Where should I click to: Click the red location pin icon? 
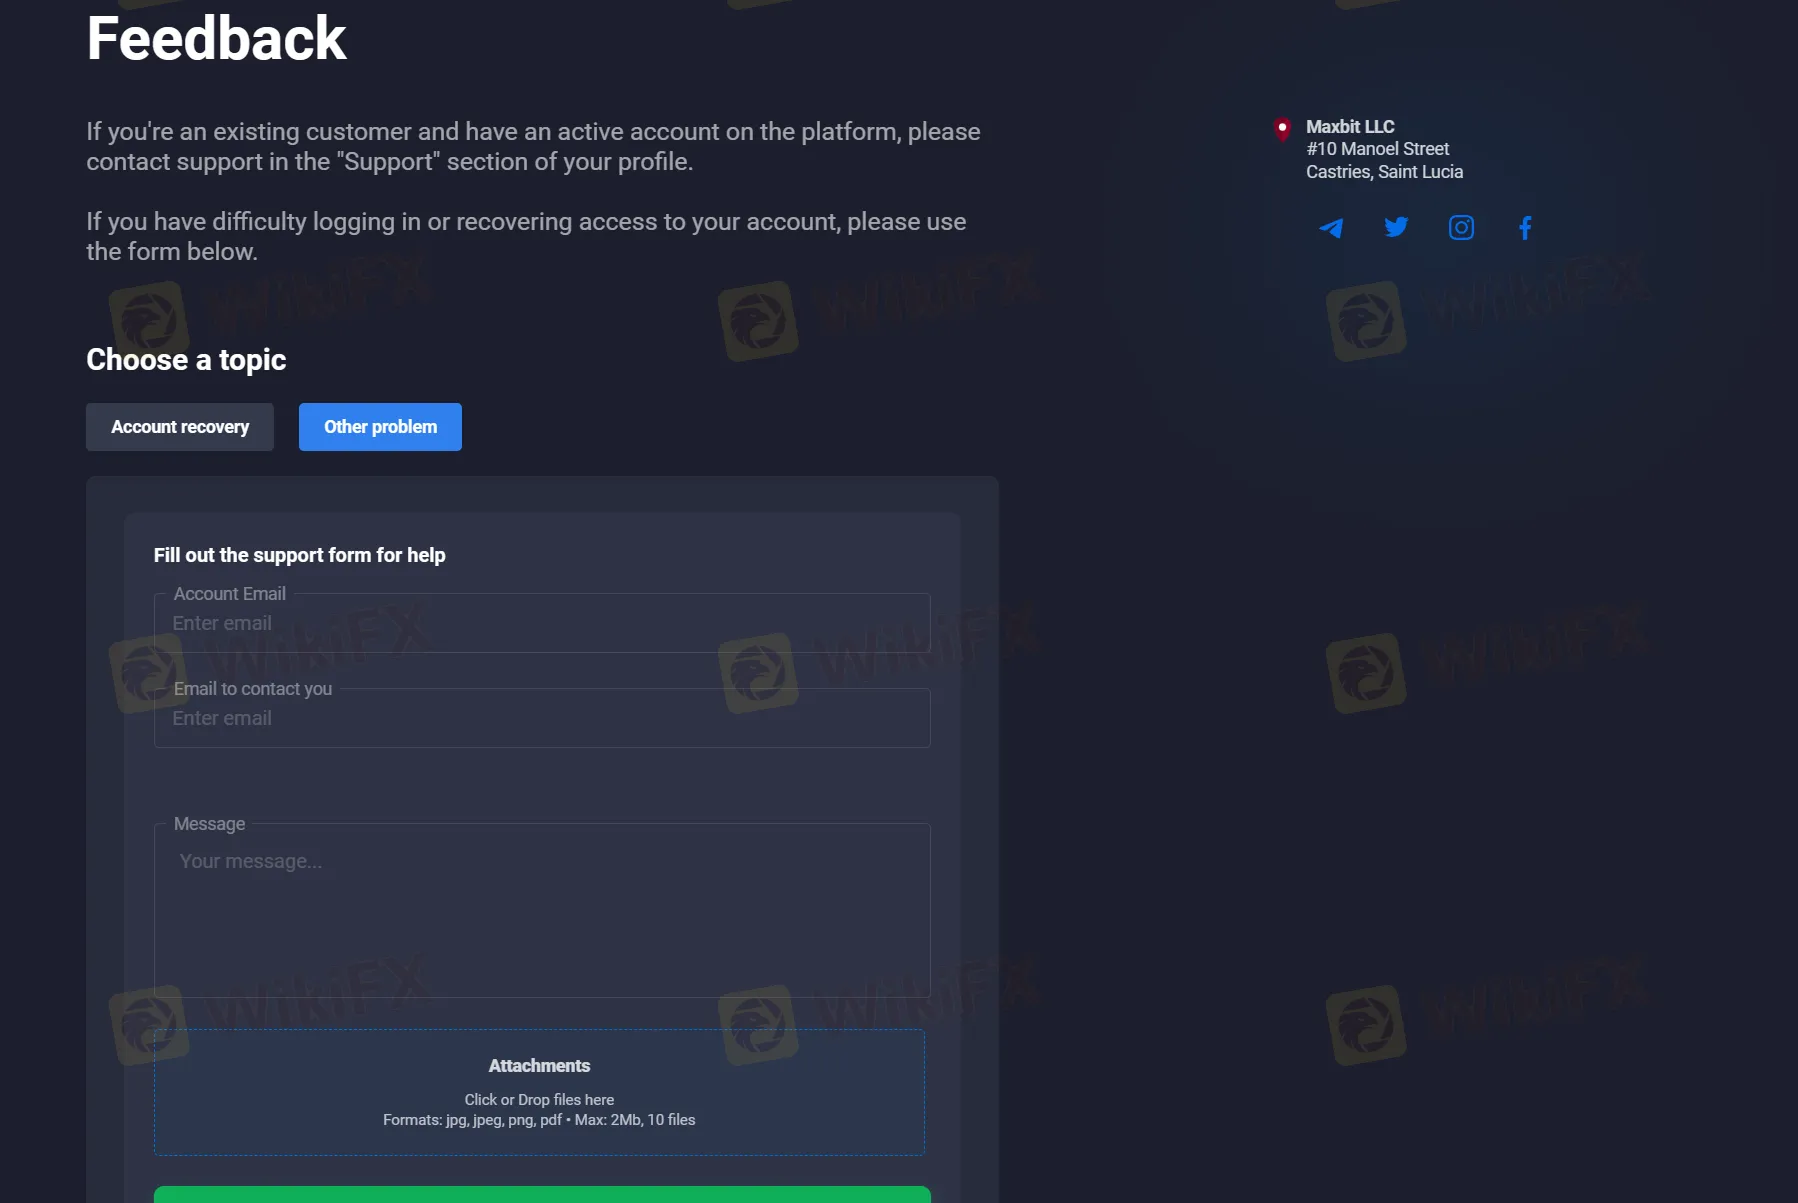[1282, 129]
